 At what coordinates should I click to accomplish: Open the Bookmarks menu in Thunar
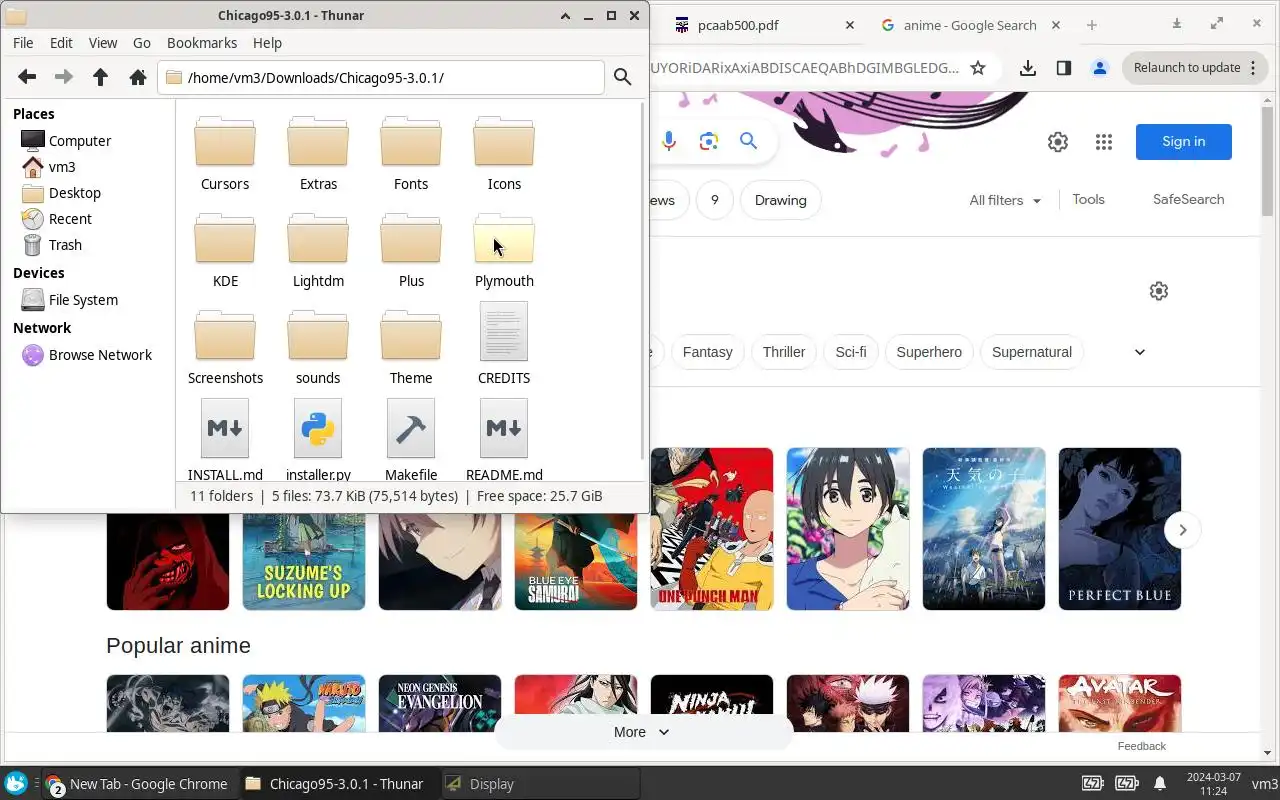click(x=202, y=43)
